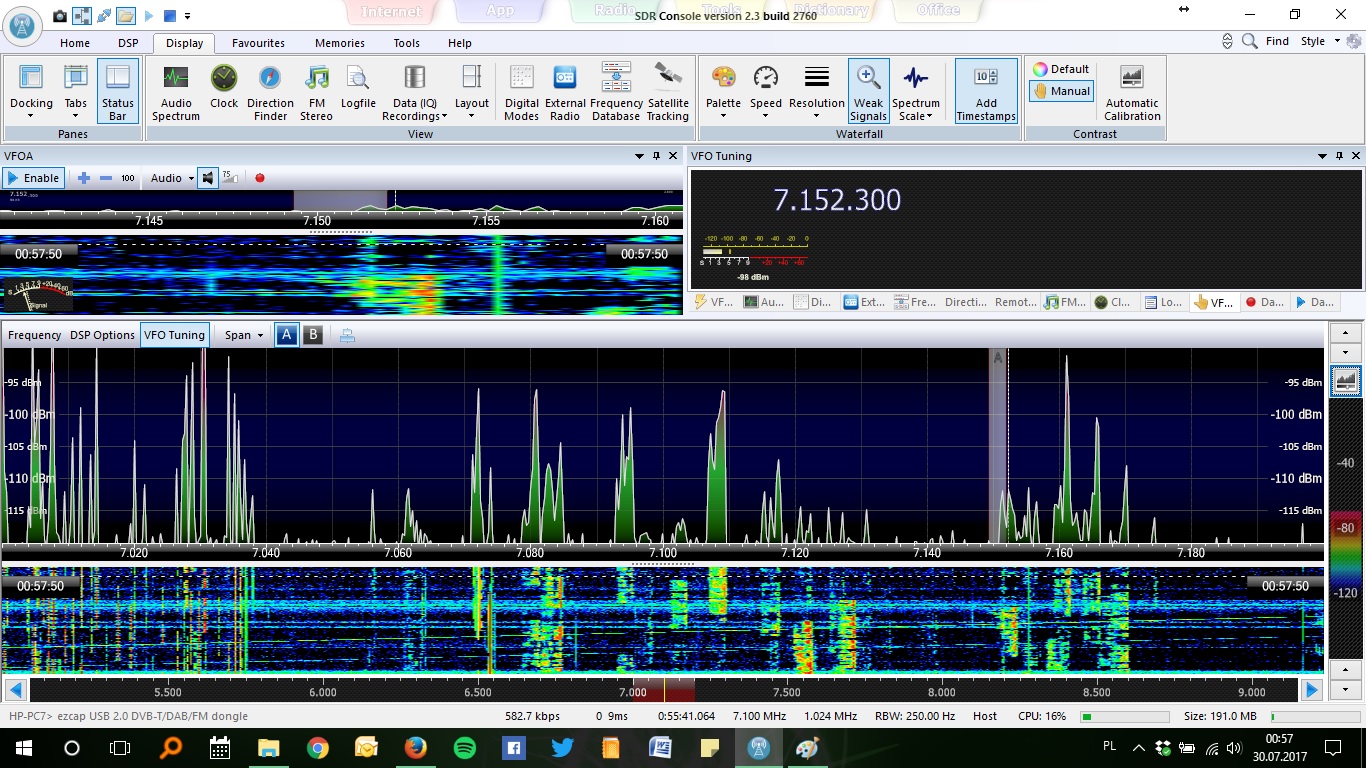Toggle the Status Bar pane
This screenshot has width=1366, height=768.
(x=117, y=92)
